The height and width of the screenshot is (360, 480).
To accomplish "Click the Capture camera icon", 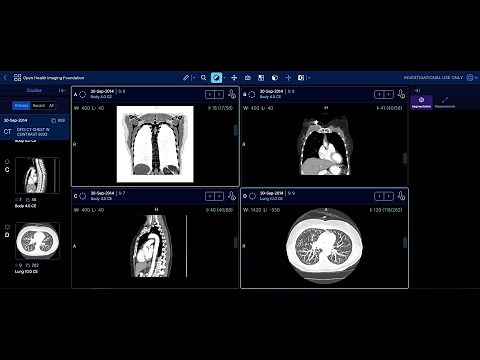I will pos(248,78).
